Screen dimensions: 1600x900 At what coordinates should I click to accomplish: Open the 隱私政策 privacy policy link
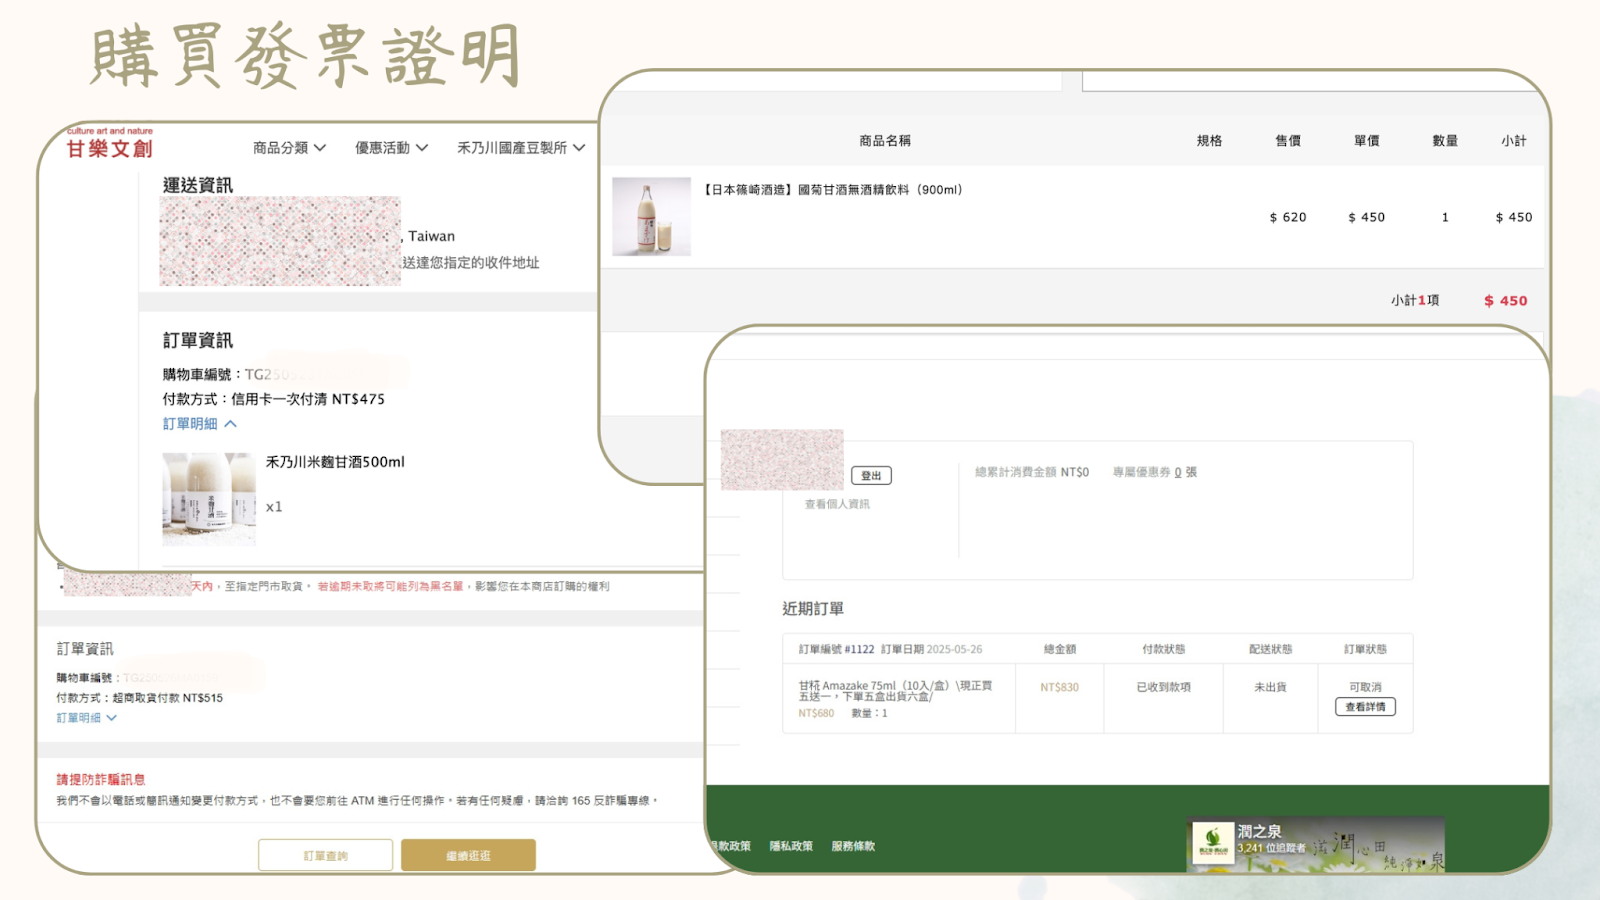[x=790, y=846]
